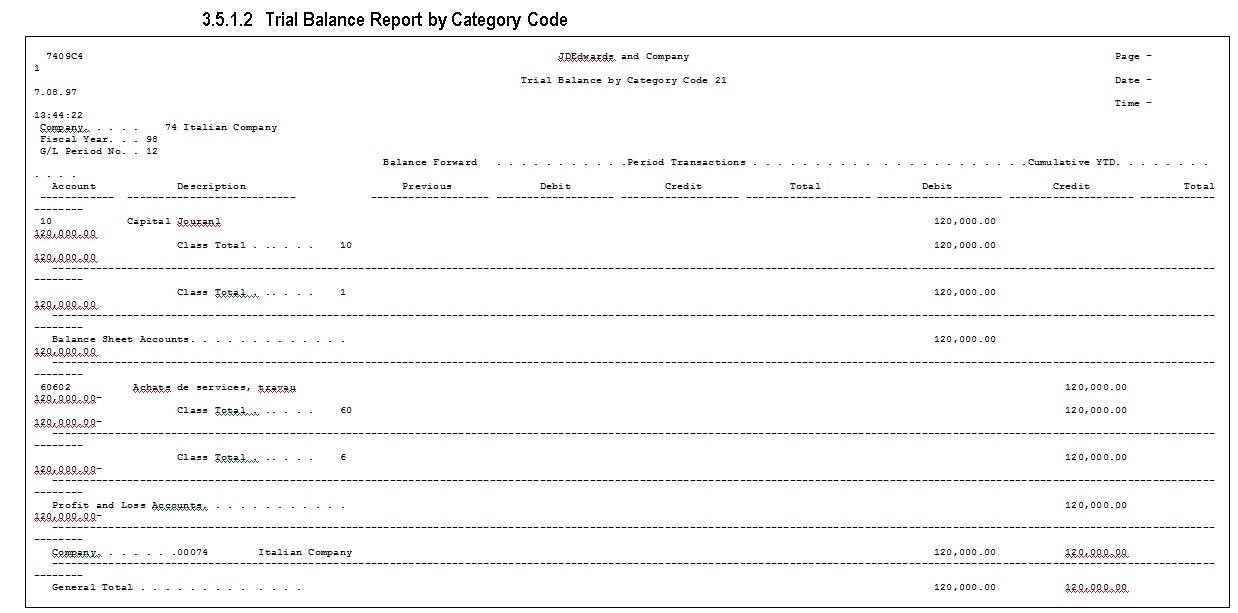Screen dimensions: 1238x613
Task: Select the "Previous" column header
Action: (427, 186)
